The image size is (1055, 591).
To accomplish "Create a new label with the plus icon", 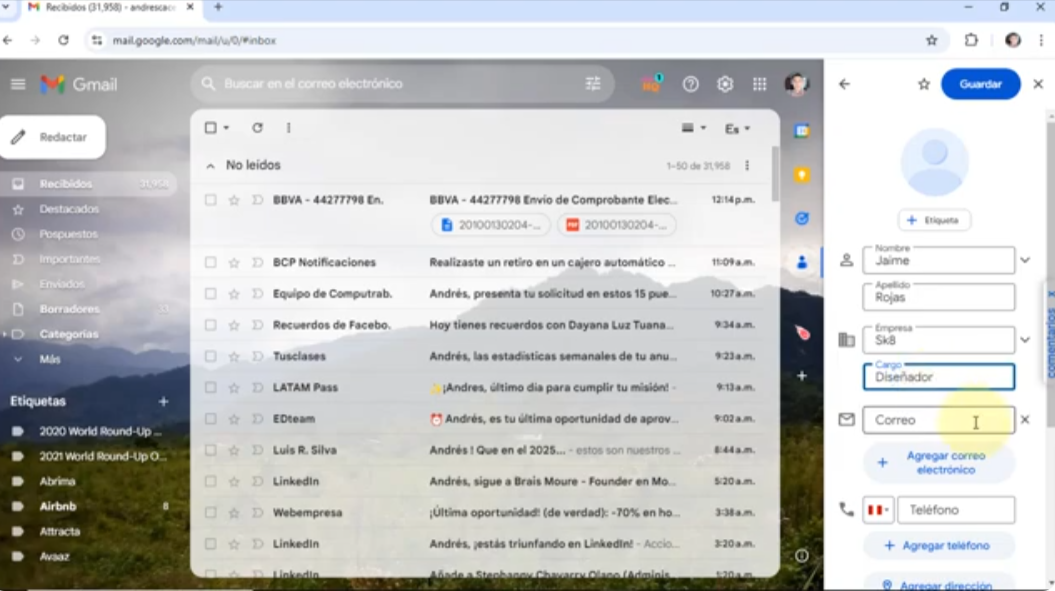I will click(x=163, y=401).
